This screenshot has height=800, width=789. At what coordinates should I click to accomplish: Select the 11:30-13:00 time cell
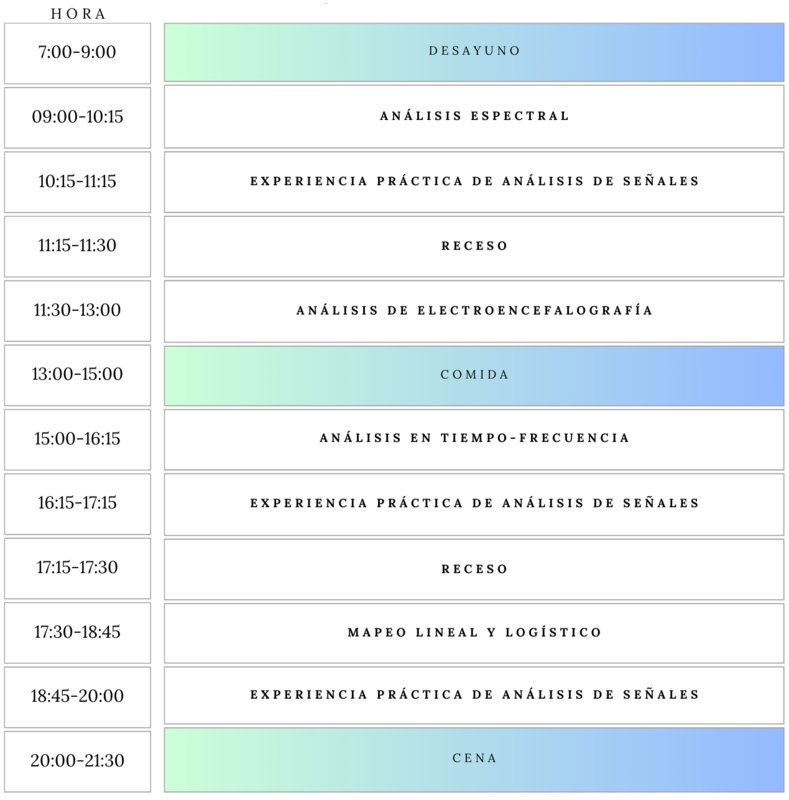pyautogui.click(x=78, y=311)
